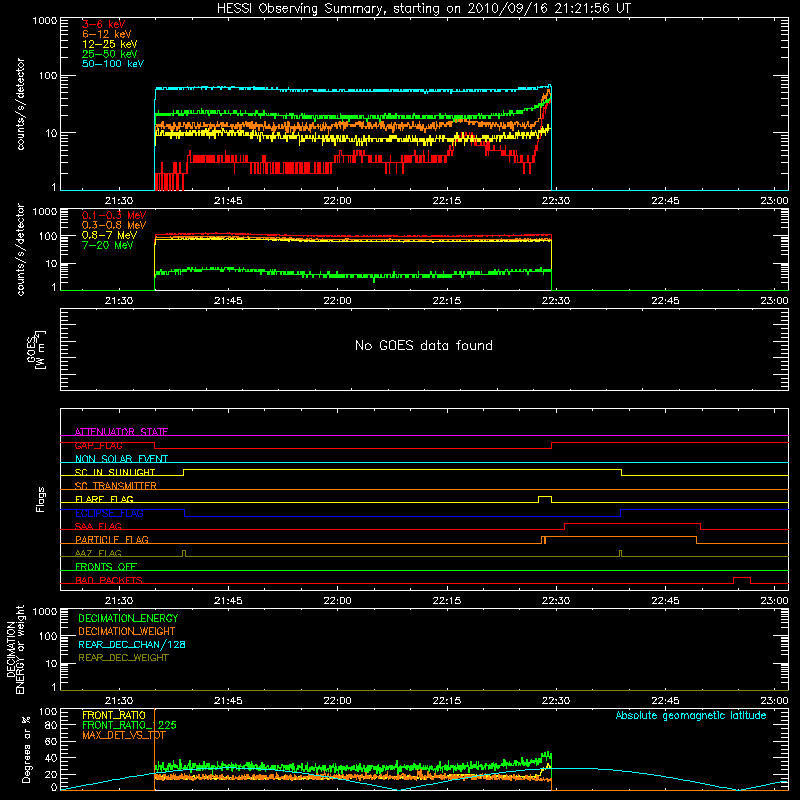Image resolution: width=800 pixels, height=800 pixels.
Task: Click the SC_IN_SUNLIGHT flag label
Action: (115, 472)
